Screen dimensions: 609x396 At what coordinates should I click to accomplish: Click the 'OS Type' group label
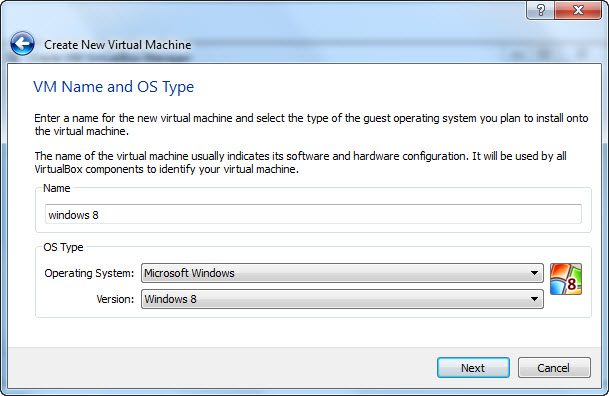coord(63,247)
